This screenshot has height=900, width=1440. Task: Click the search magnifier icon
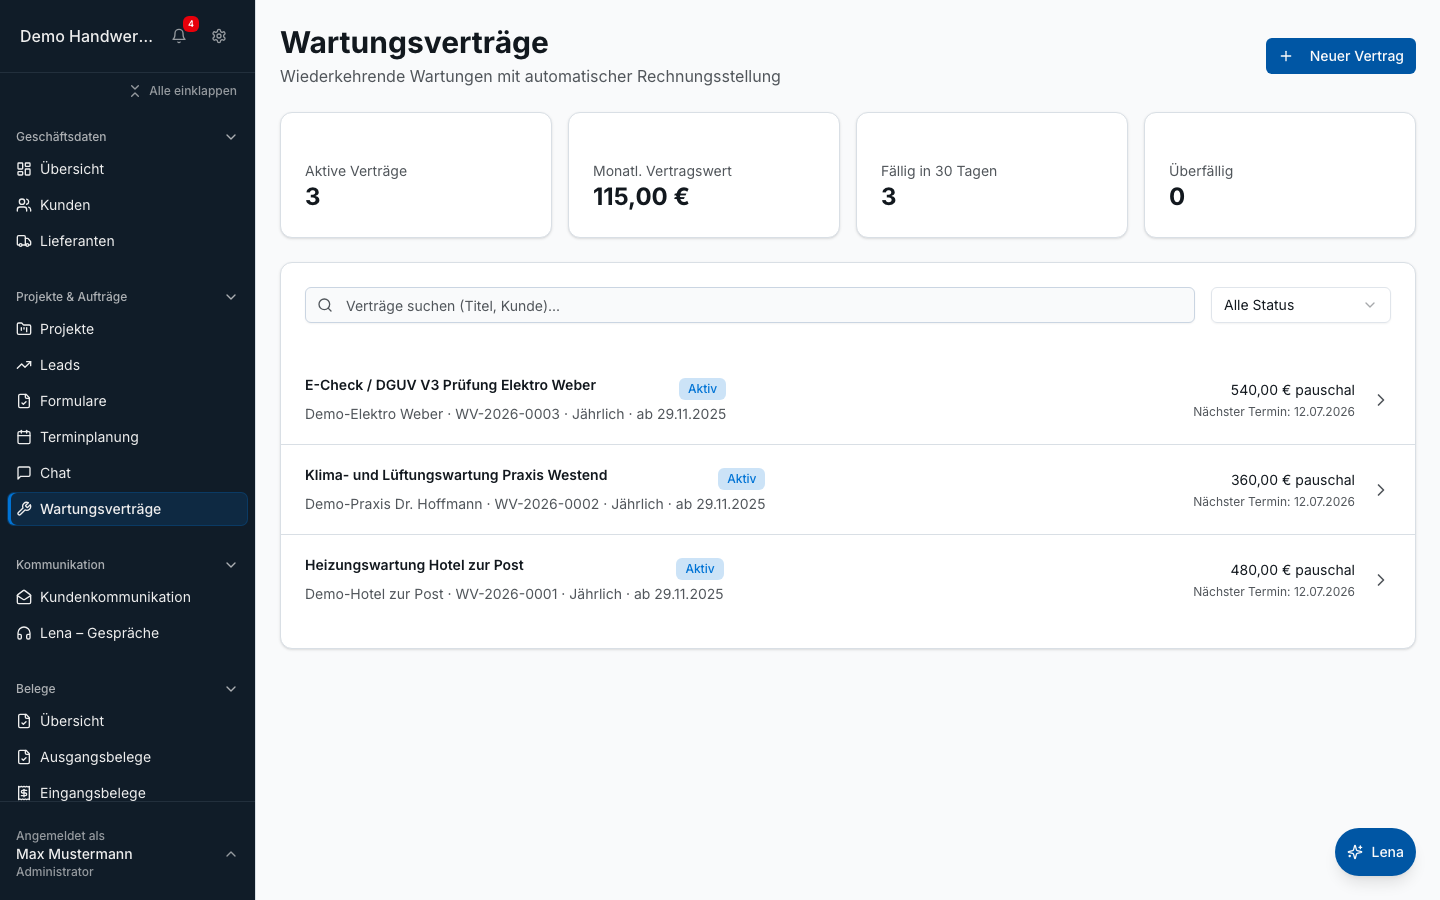[x=325, y=305]
